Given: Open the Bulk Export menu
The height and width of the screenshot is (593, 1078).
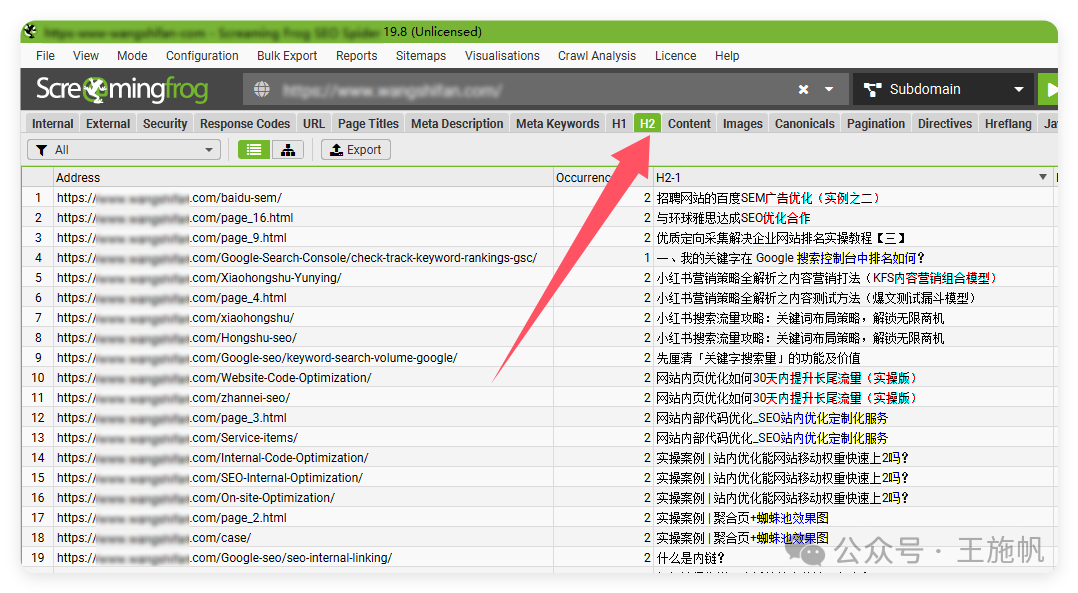Looking at the screenshot, I should point(287,56).
